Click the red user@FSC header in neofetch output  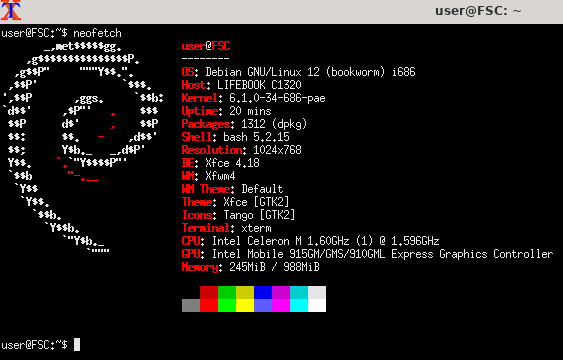tap(206, 46)
